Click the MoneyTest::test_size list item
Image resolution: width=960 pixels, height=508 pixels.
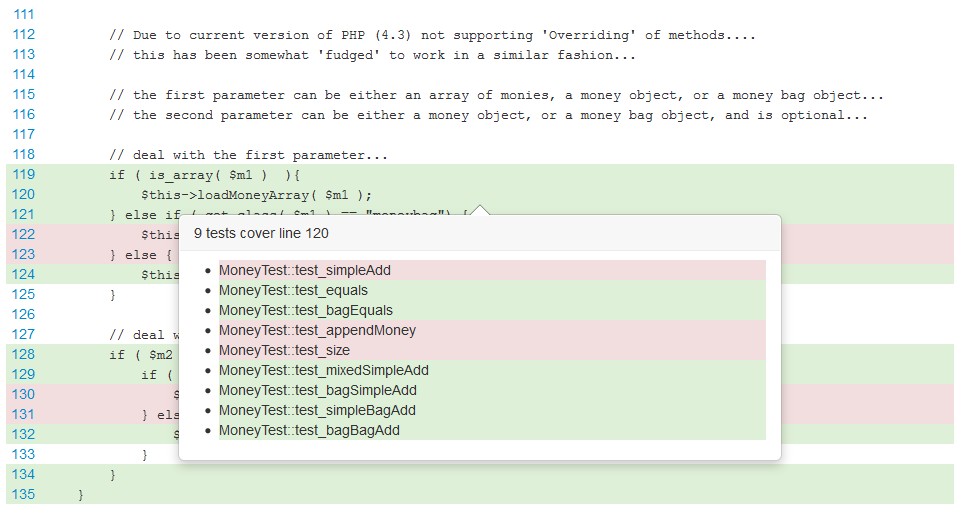coord(284,350)
